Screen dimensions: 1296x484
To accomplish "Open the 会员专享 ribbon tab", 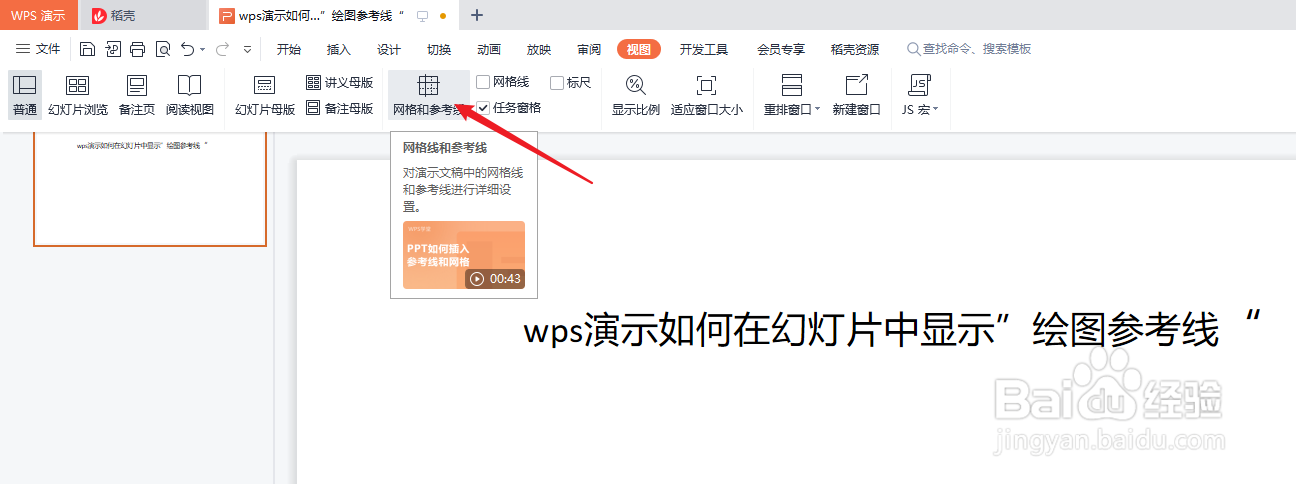I will (781, 49).
